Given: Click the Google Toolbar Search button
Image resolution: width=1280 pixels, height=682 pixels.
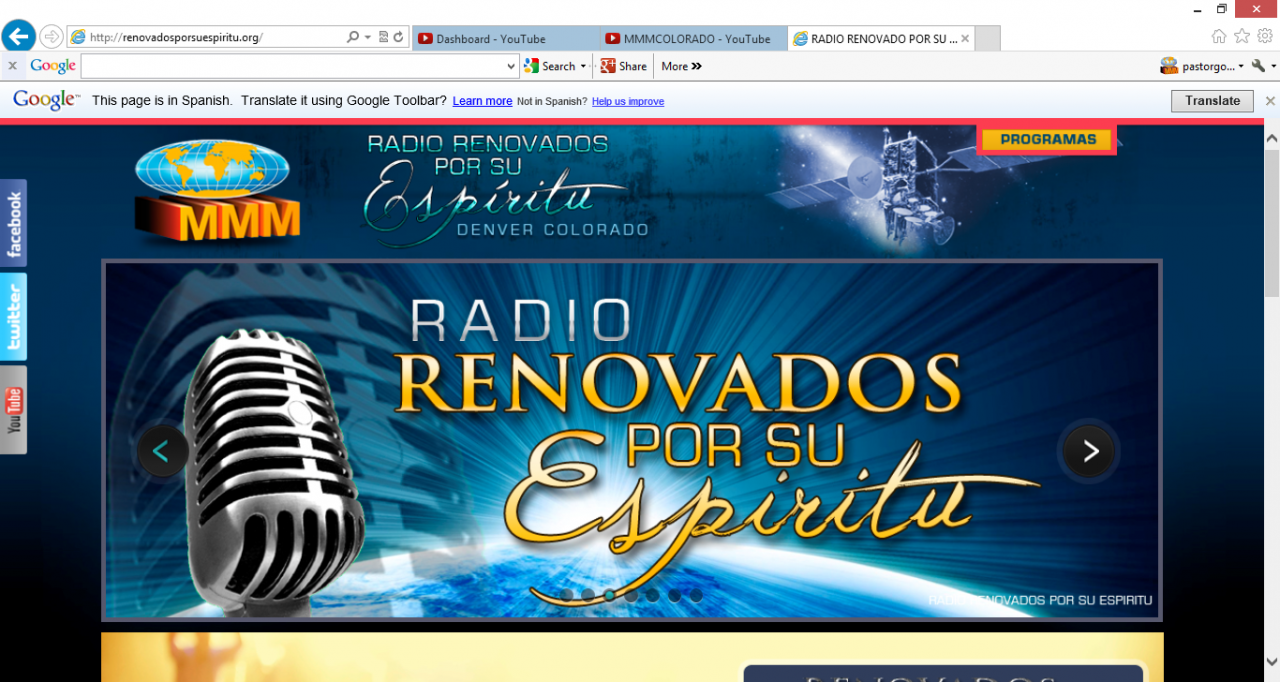Looking at the screenshot, I should tap(550, 66).
